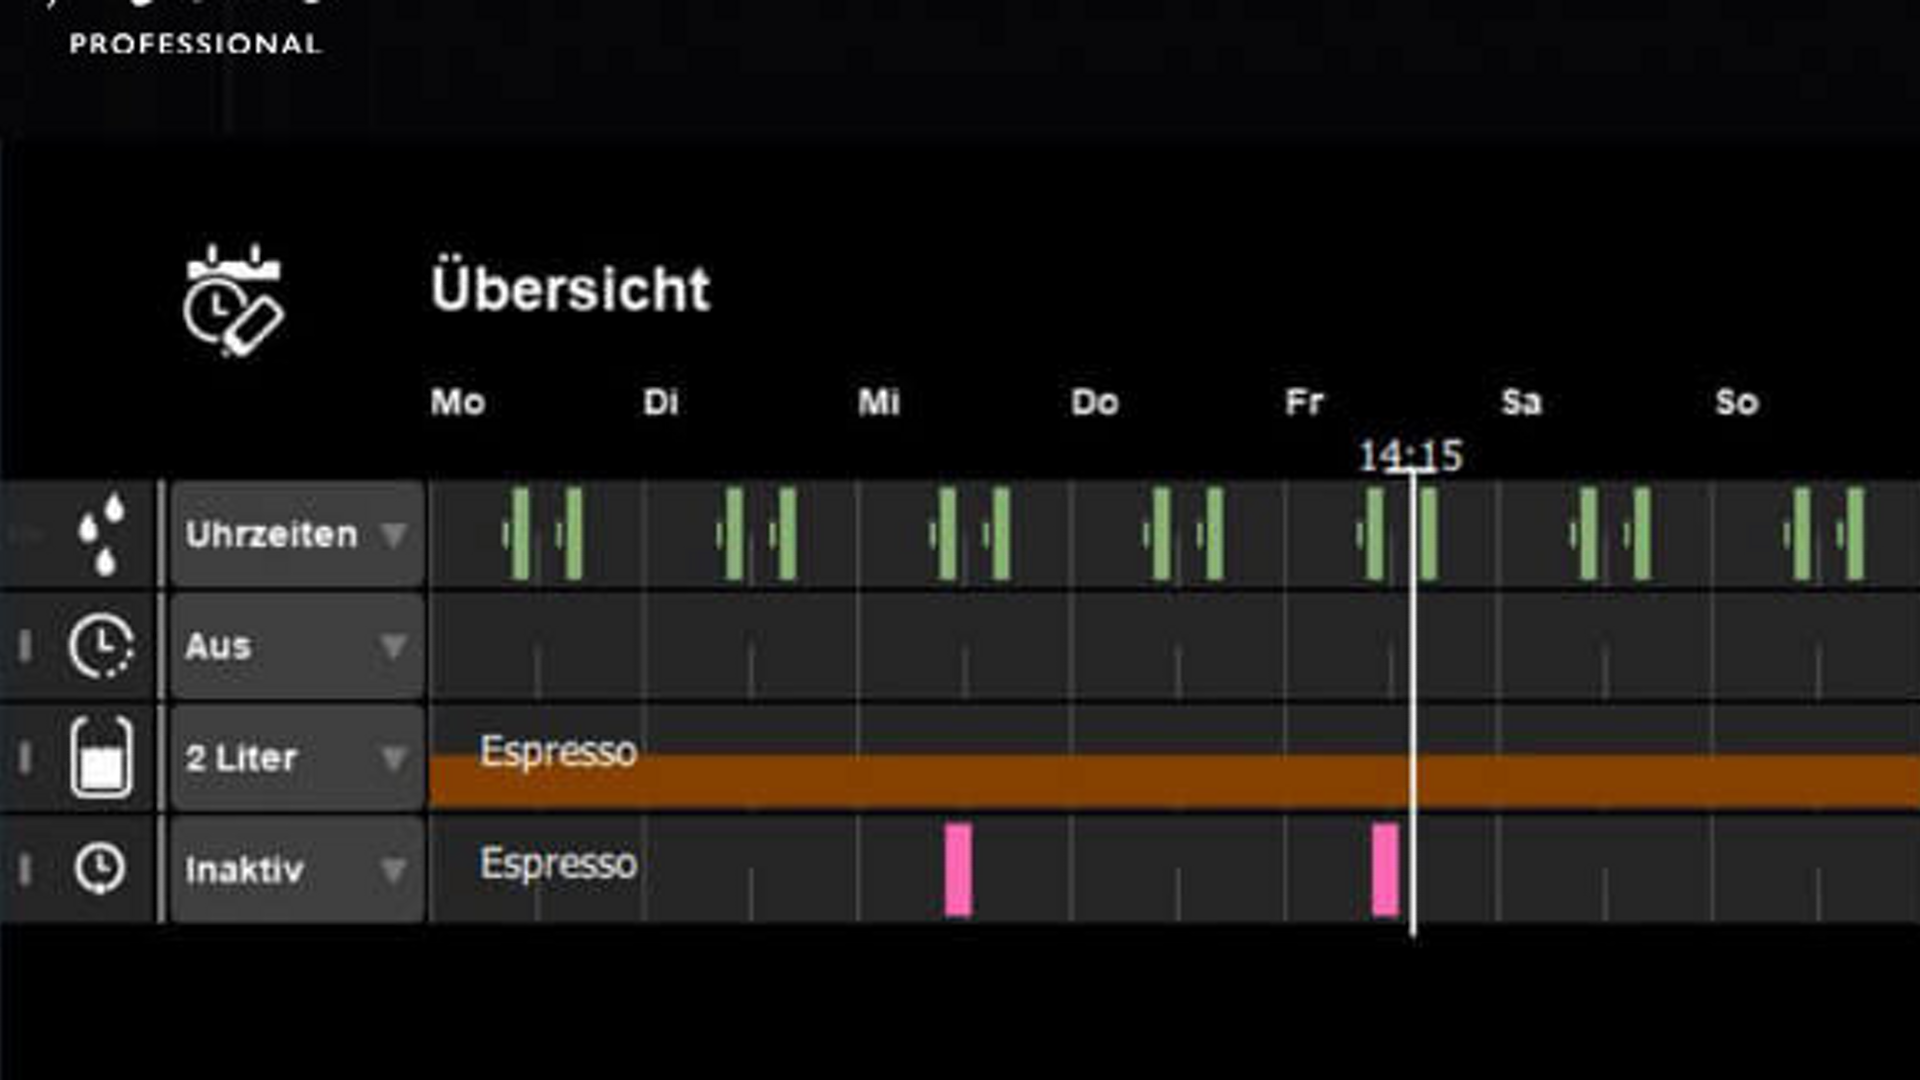Click the refresh clock icon beside Inaktiv
This screenshot has height=1080, width=1920.
(100, 868)
